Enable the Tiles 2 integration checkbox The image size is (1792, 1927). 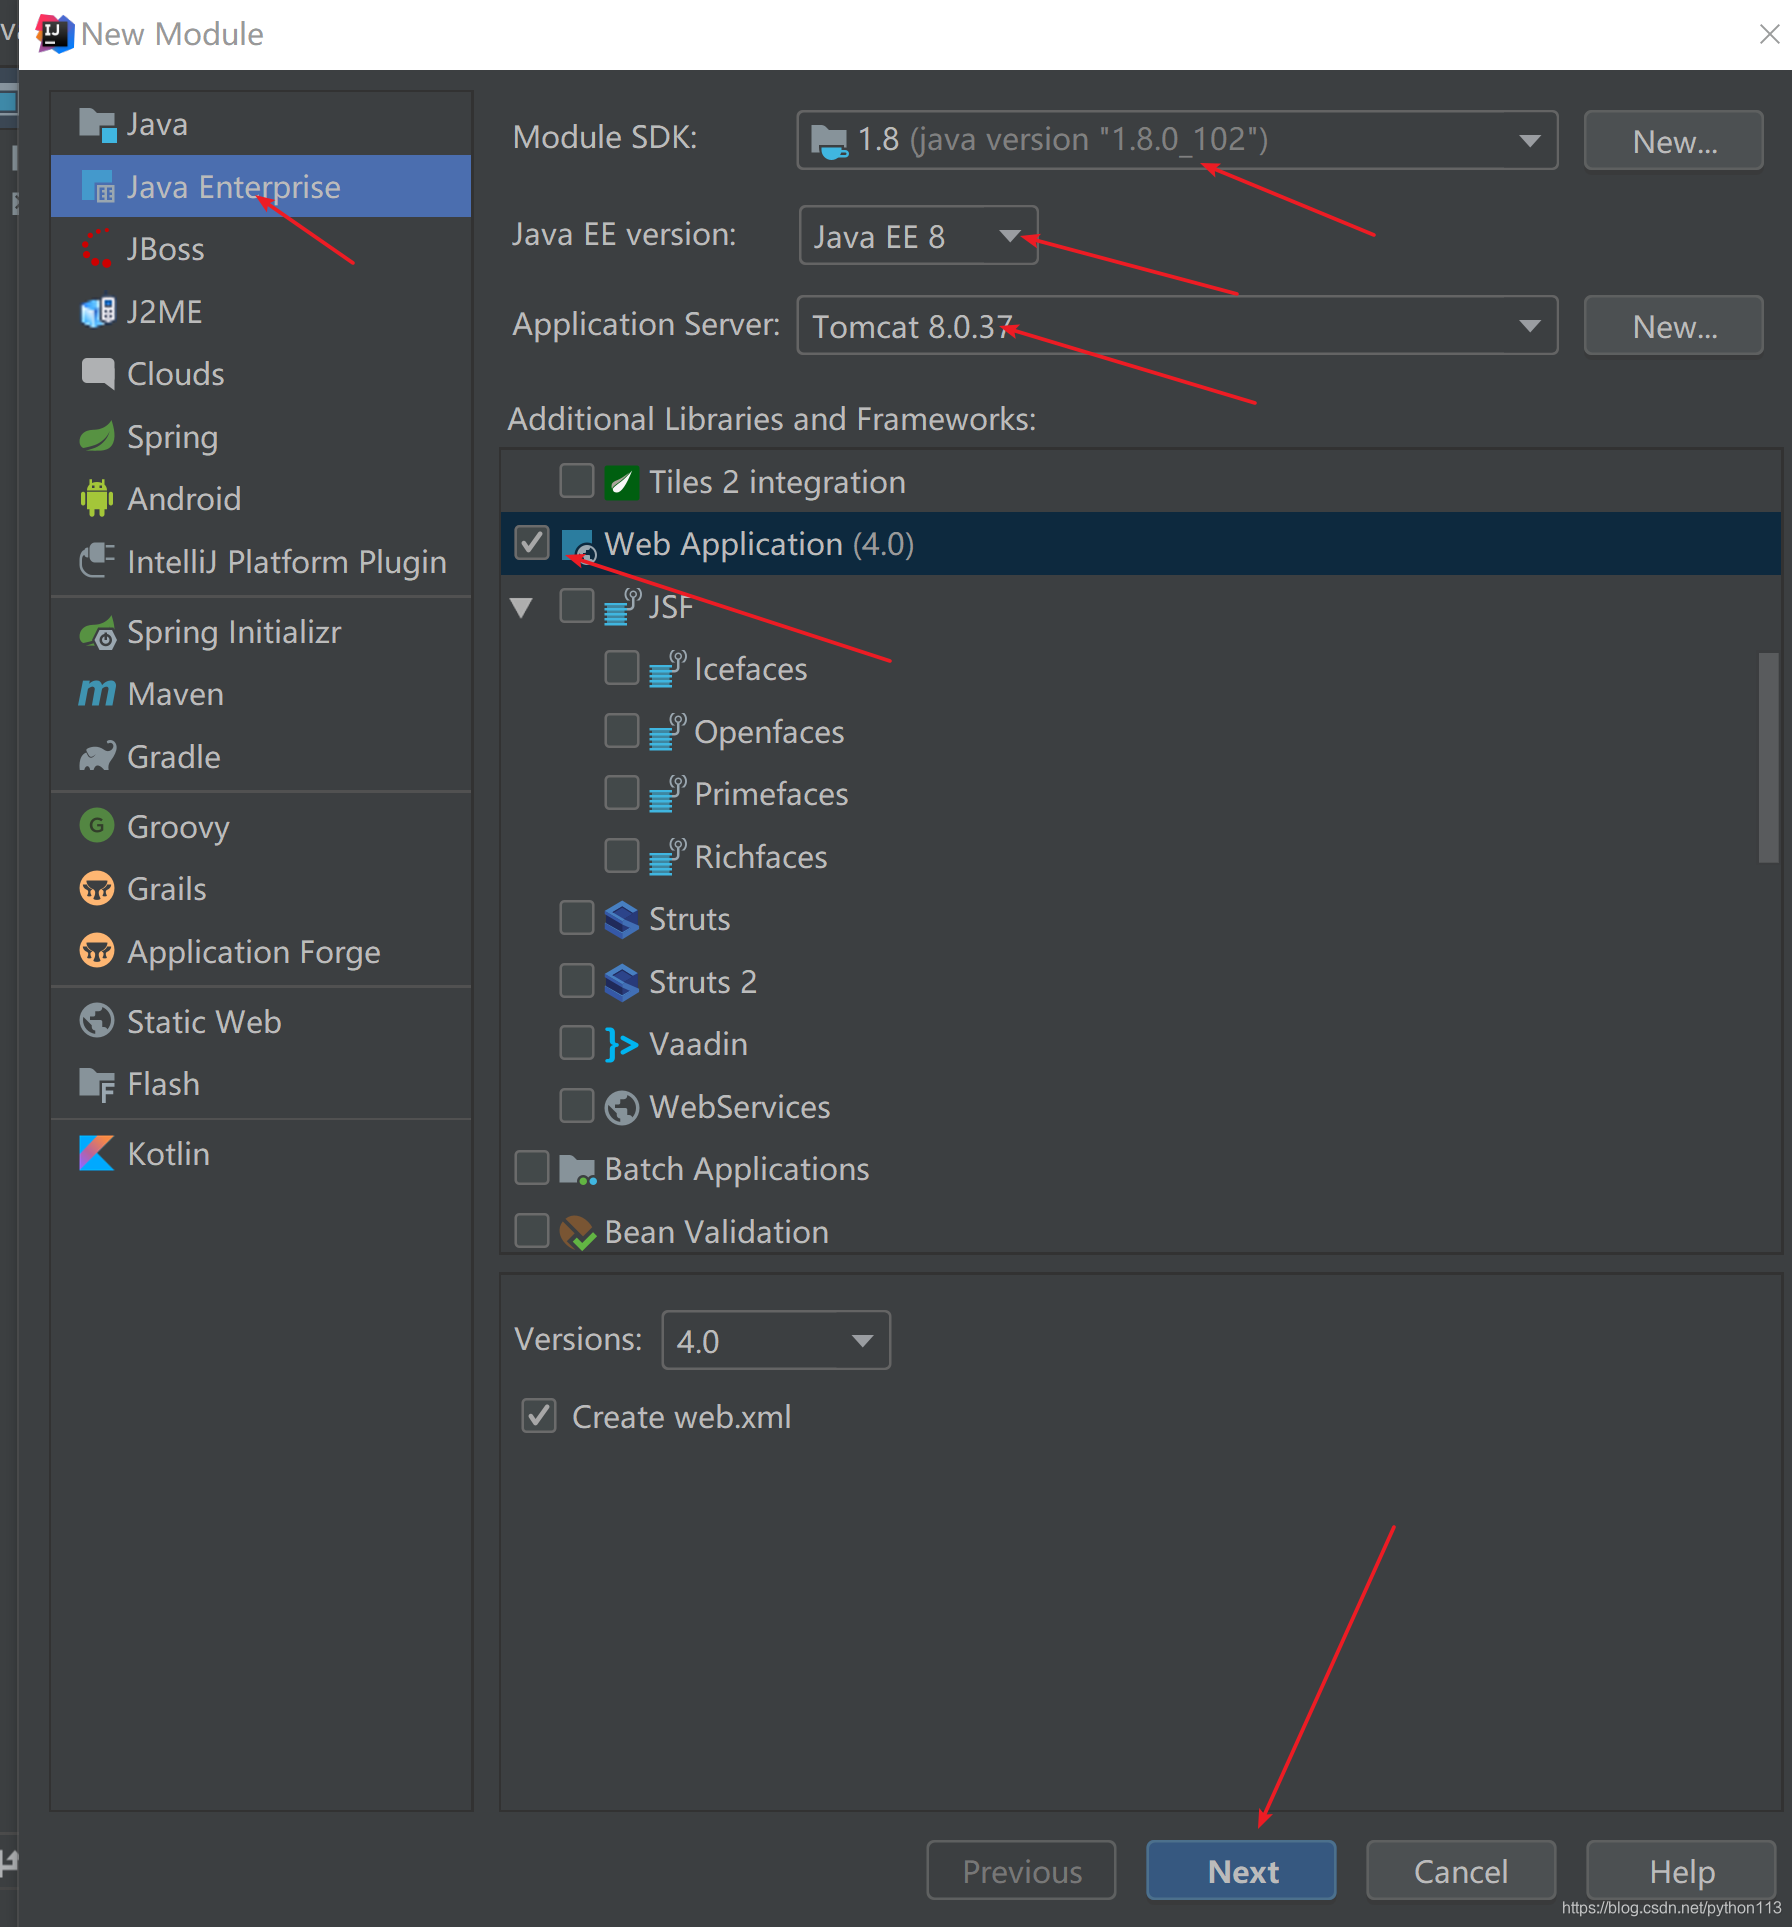[x=577, y=481]
